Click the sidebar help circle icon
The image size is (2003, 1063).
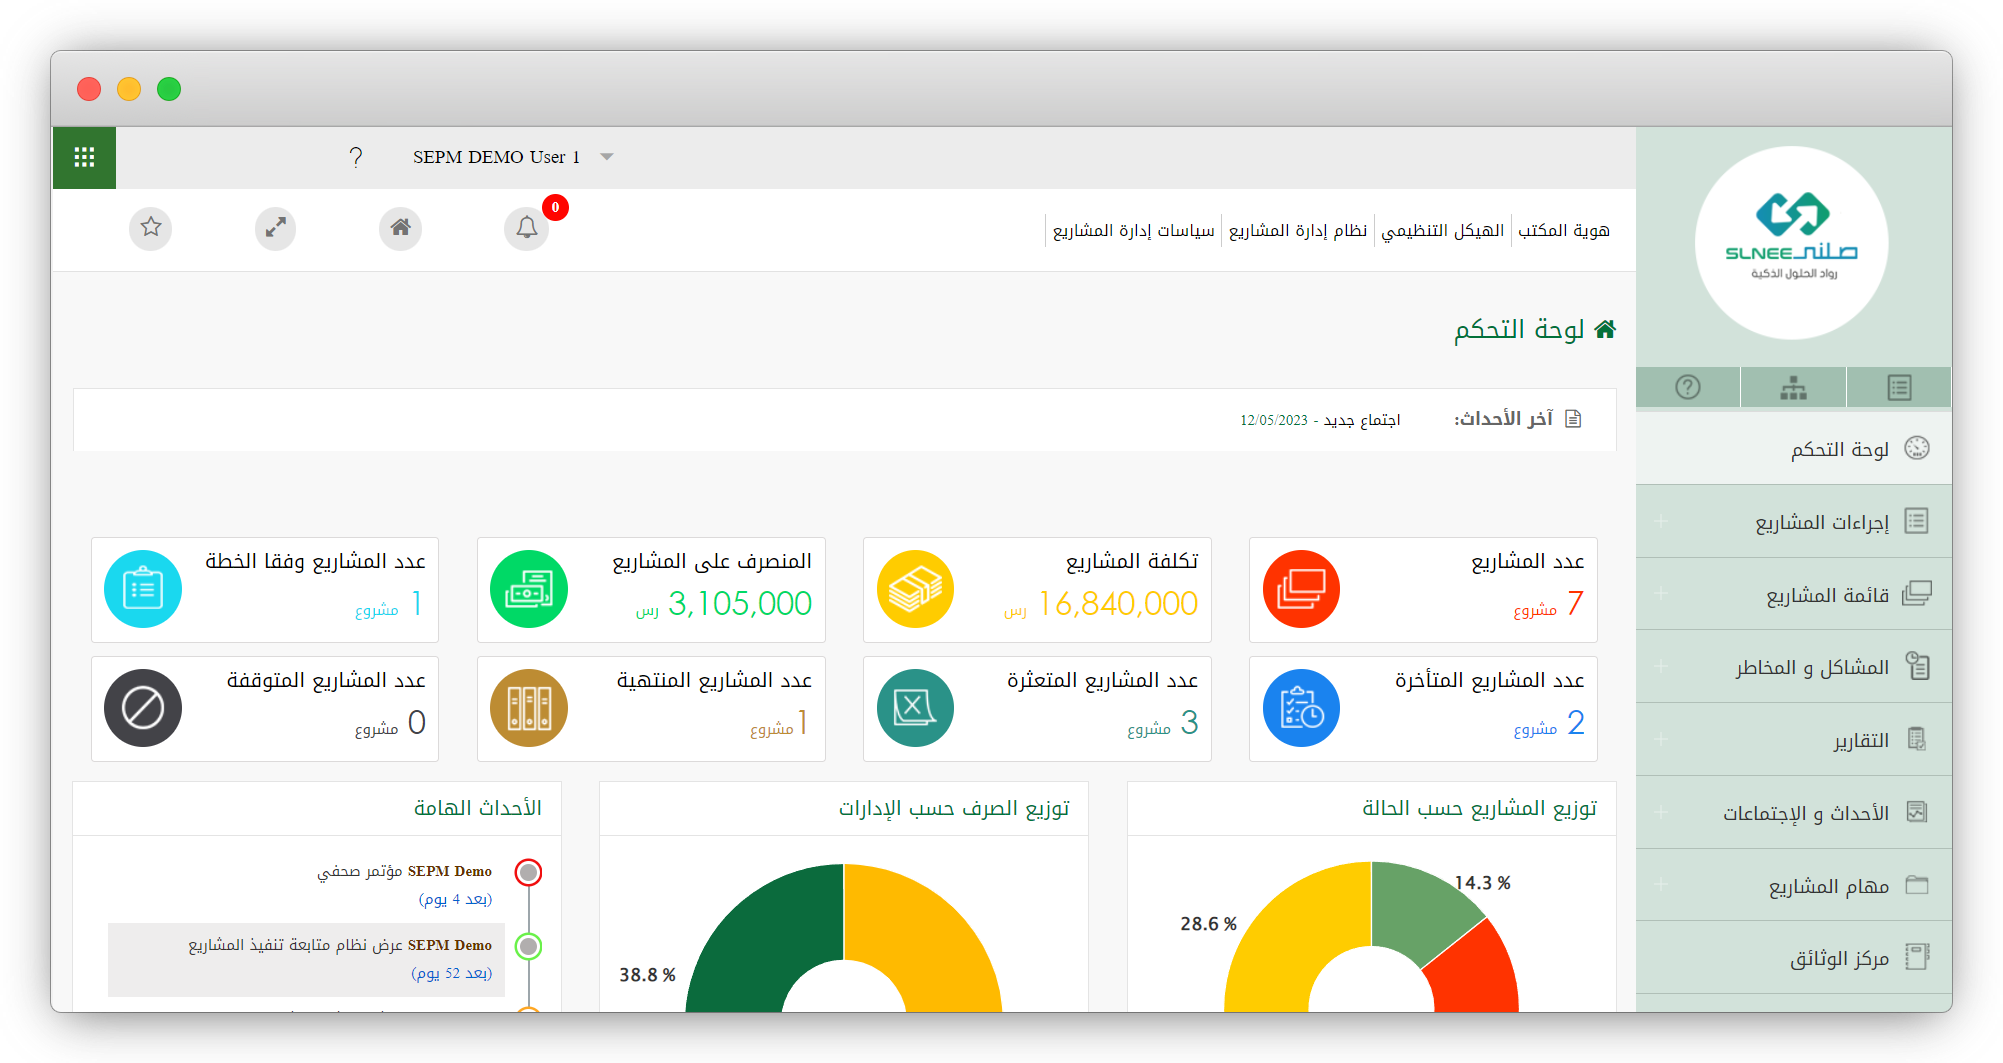tap(1688, 388)
